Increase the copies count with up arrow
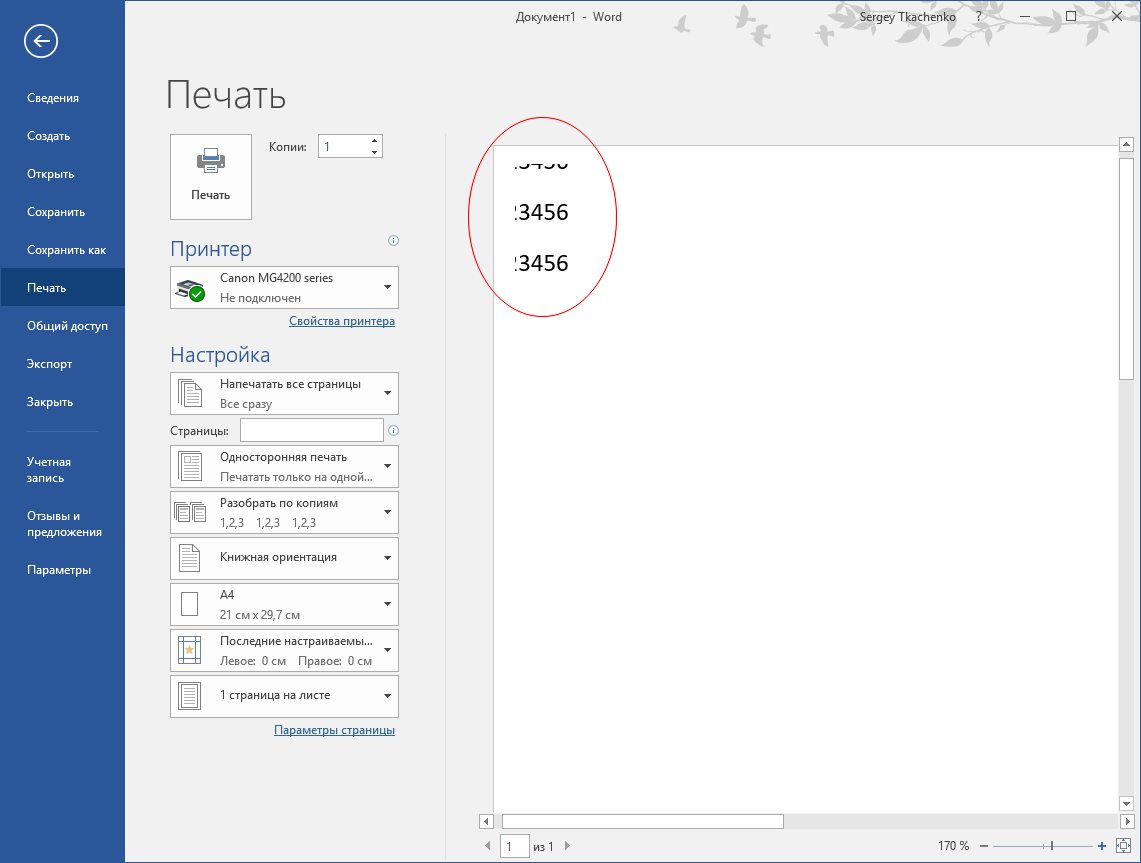The height and width of the screenshot is (863, 1141). (x=374, y=140)
